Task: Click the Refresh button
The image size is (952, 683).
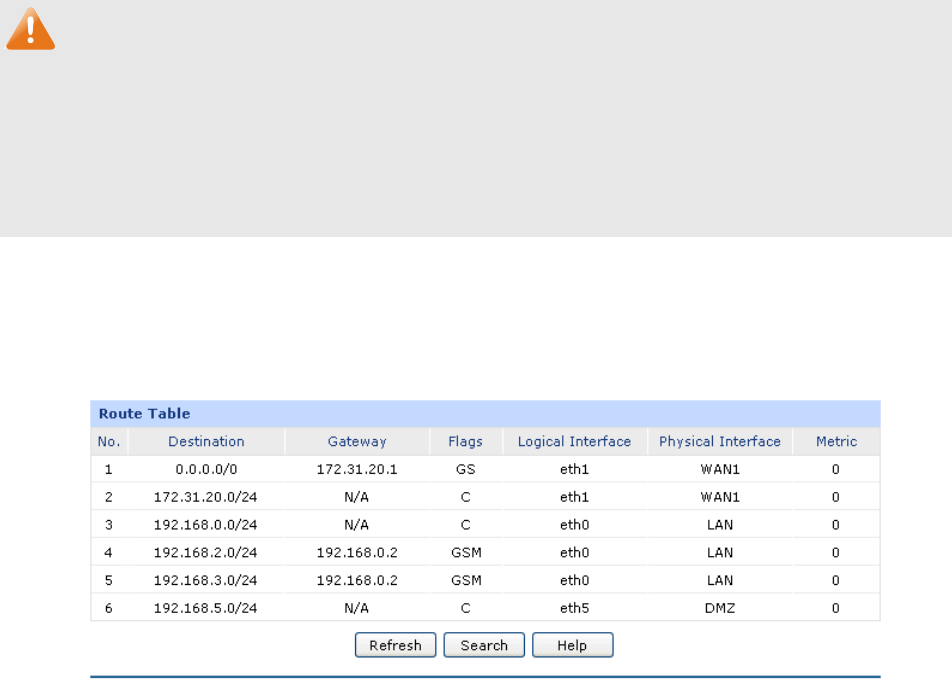Action: (x=395, y=645)
